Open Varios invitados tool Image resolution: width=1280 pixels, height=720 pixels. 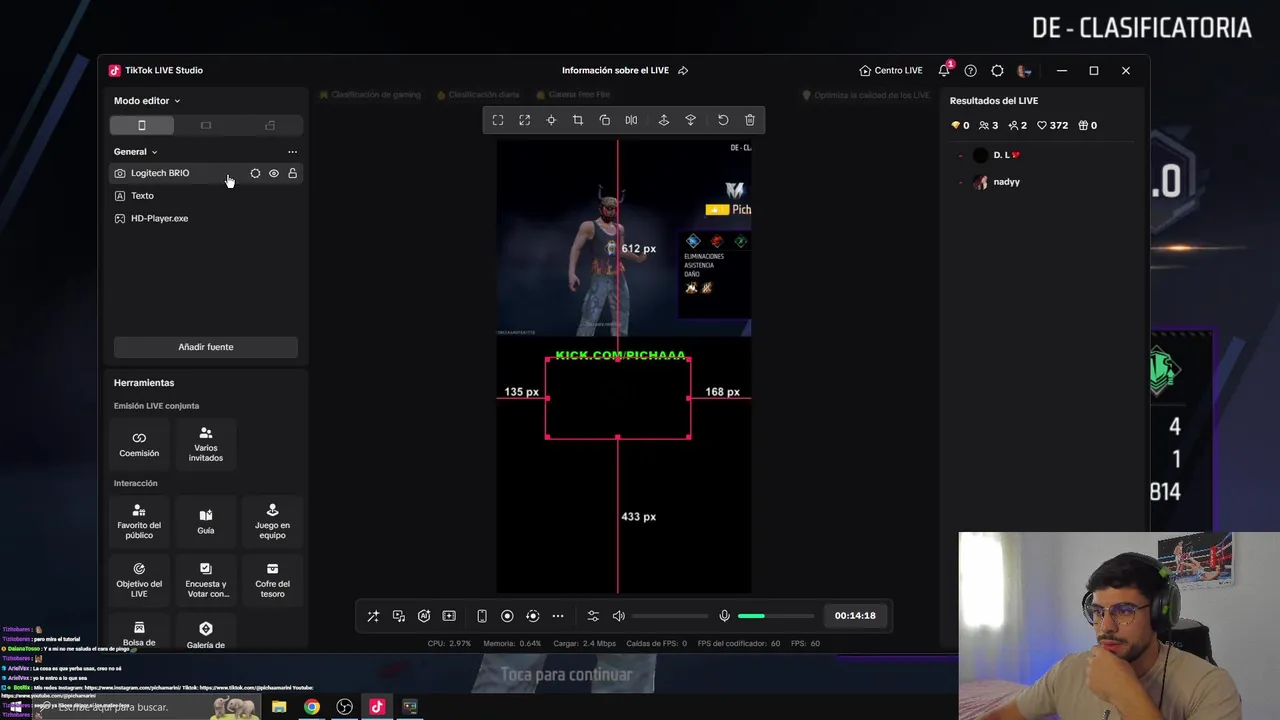(x=206, y=445)
